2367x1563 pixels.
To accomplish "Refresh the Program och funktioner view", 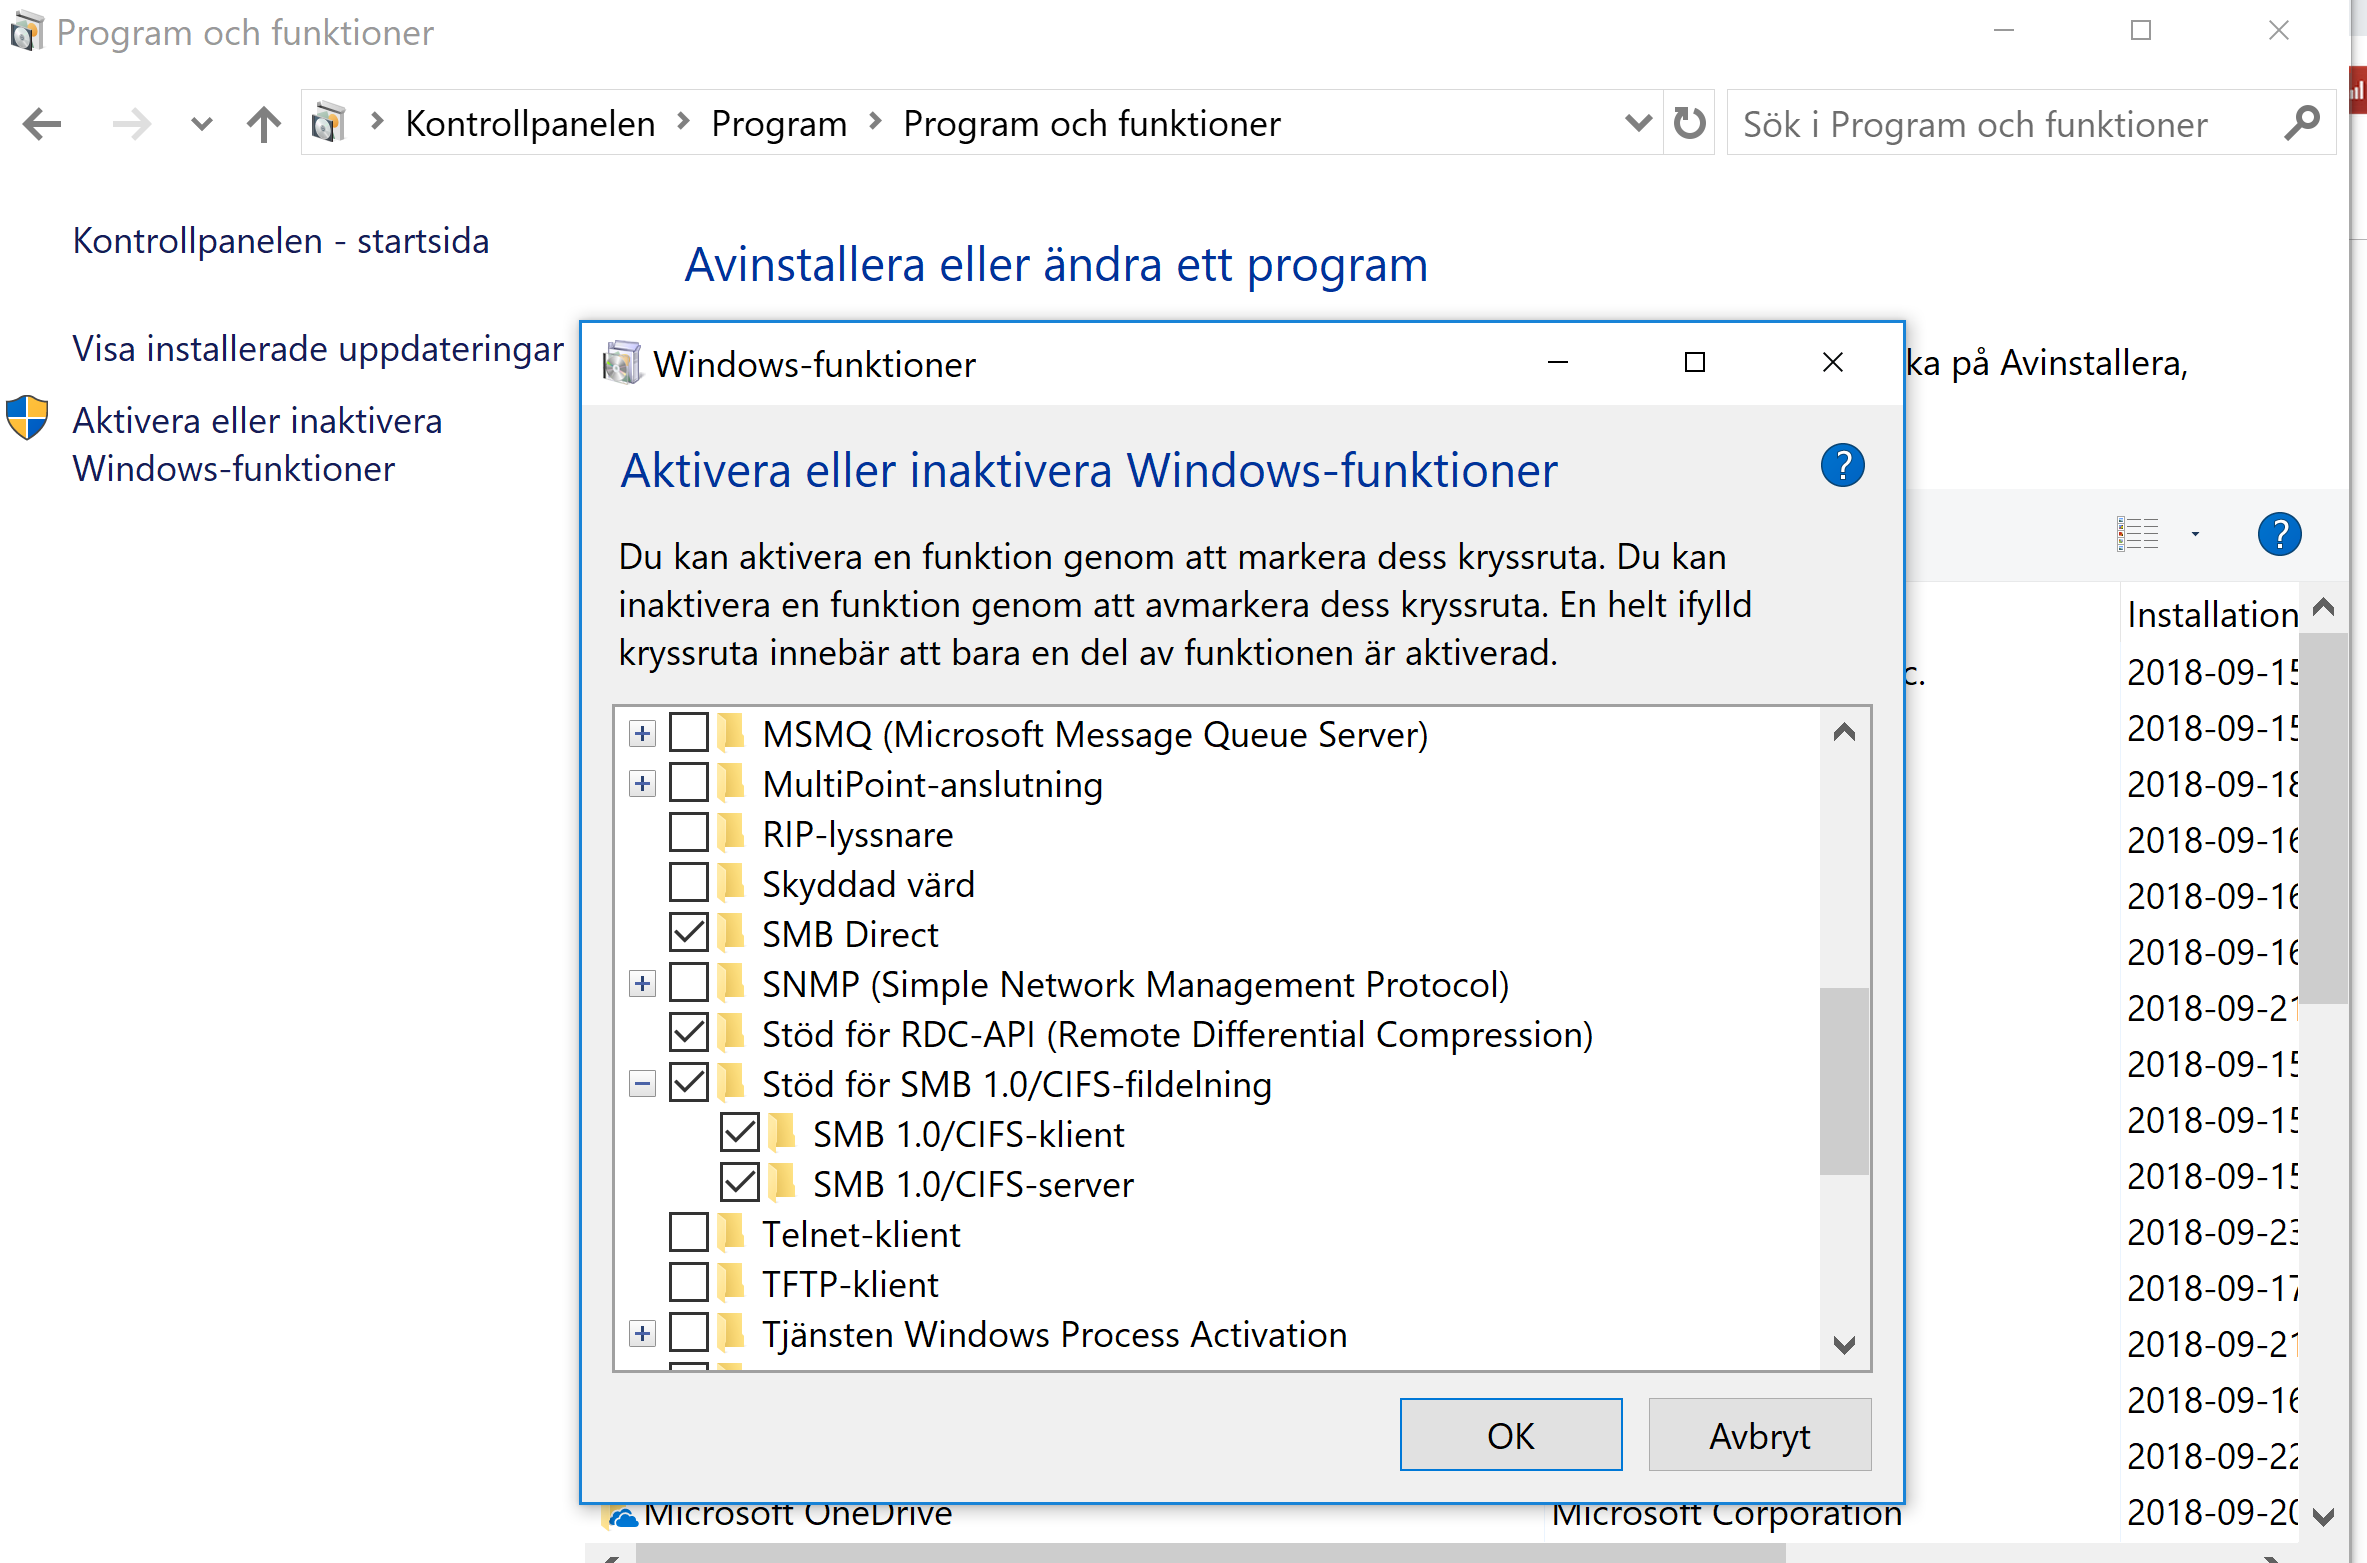I will pyautogui.click(x=1690, y=123).
